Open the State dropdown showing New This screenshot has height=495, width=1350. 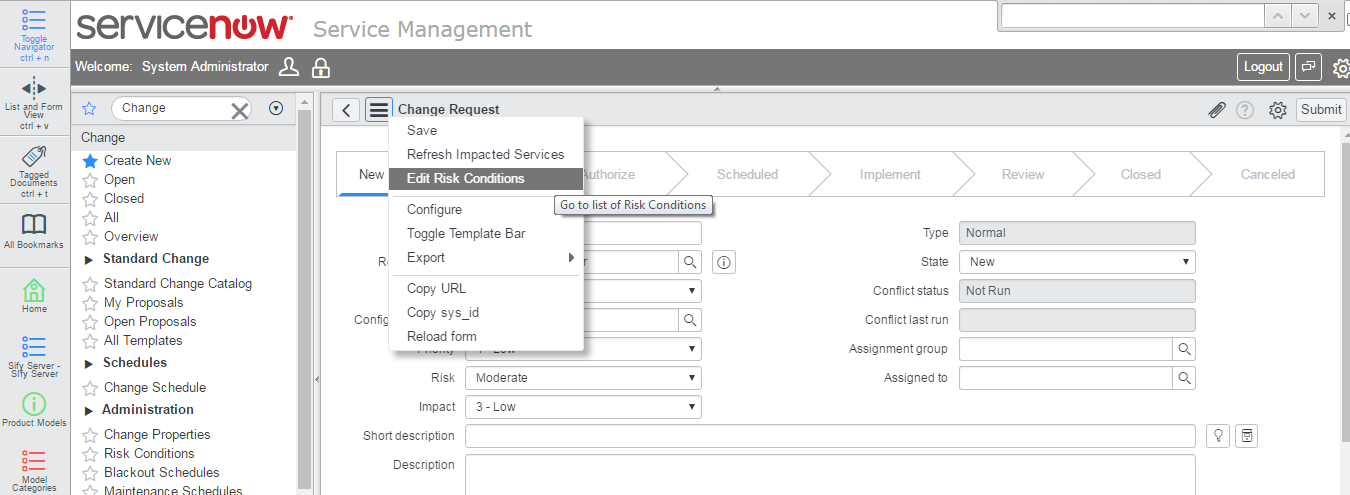1077,262
